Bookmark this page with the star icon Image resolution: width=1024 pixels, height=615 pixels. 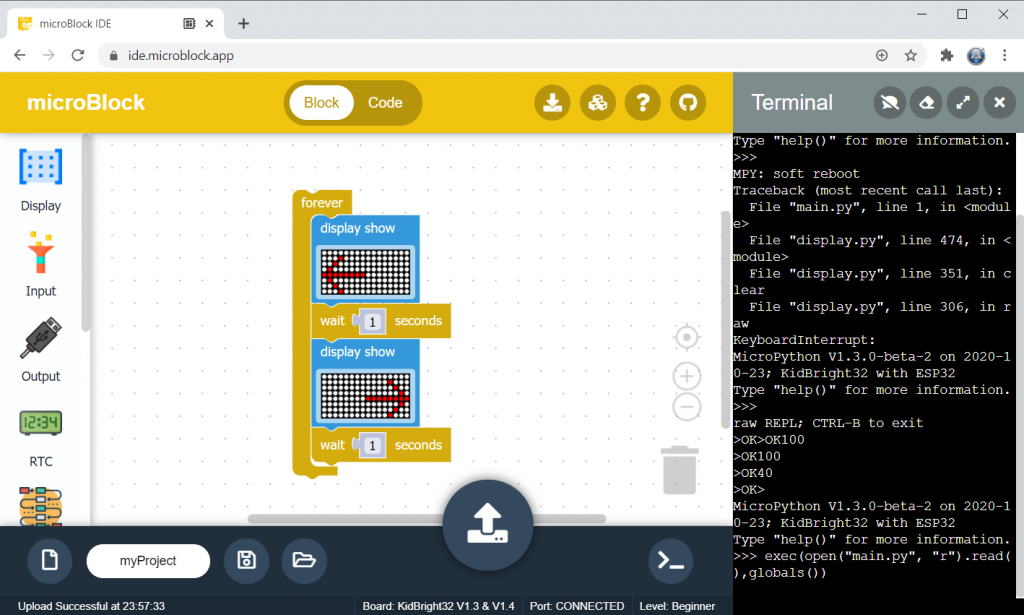coord(910,55)
